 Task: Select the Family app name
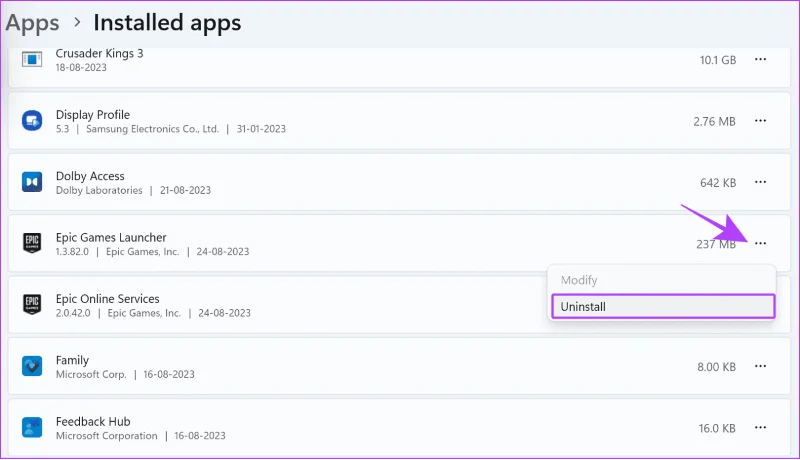(72, 361)
